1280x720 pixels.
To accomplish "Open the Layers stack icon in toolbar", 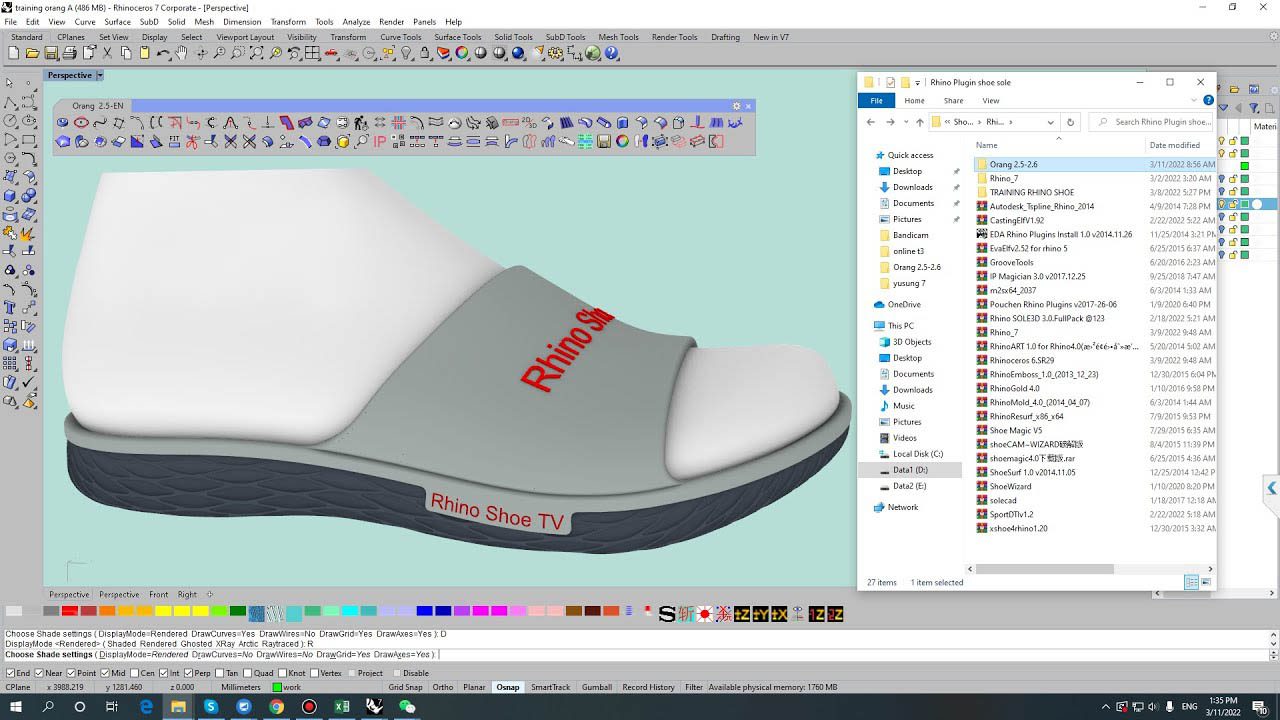I will pos(444,53).
